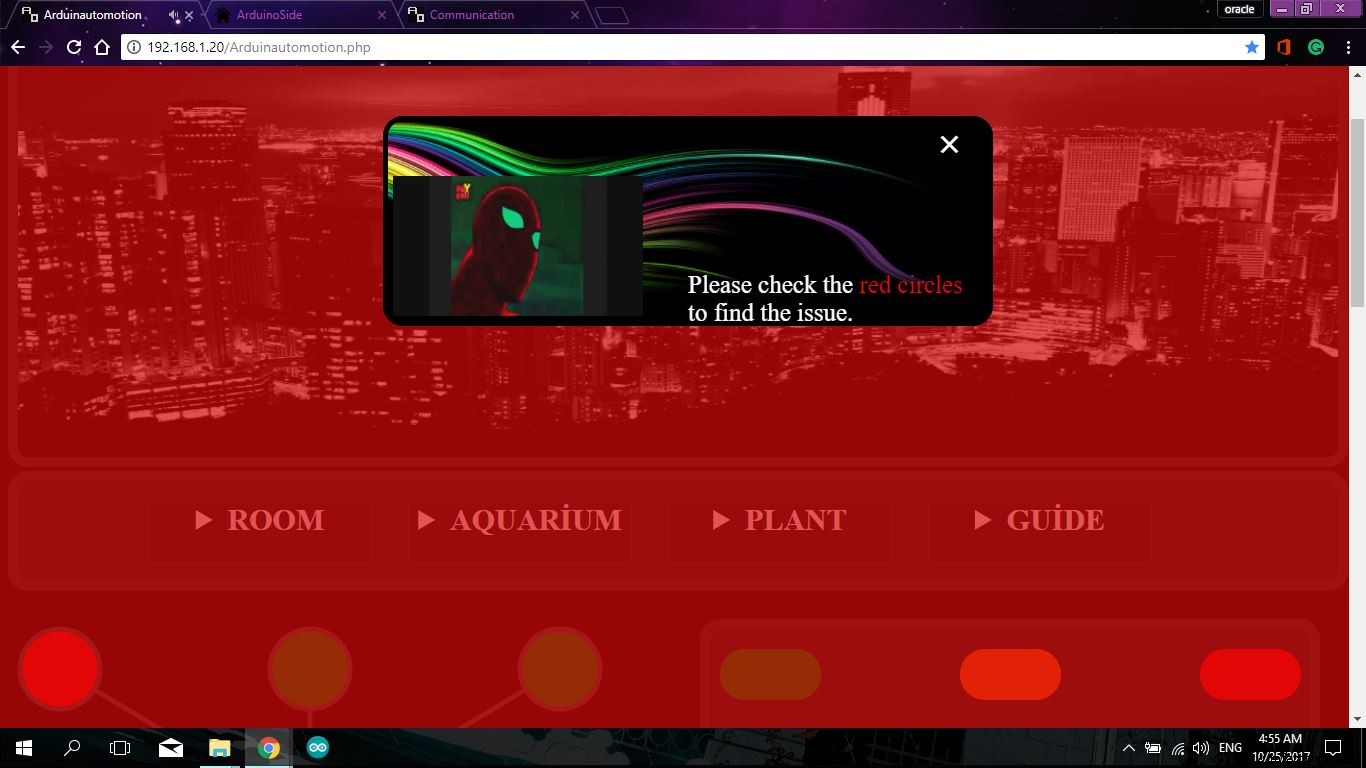Open the ROOM section

coord(260,520)
